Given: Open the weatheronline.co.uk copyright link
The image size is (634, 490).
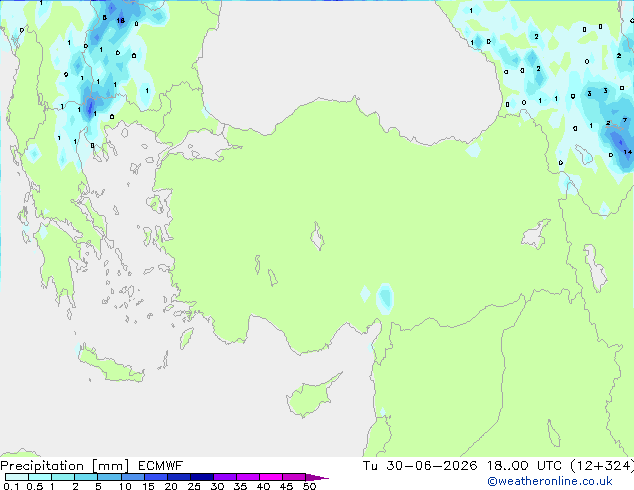Looking at the screenshot, I should (550, 481).
